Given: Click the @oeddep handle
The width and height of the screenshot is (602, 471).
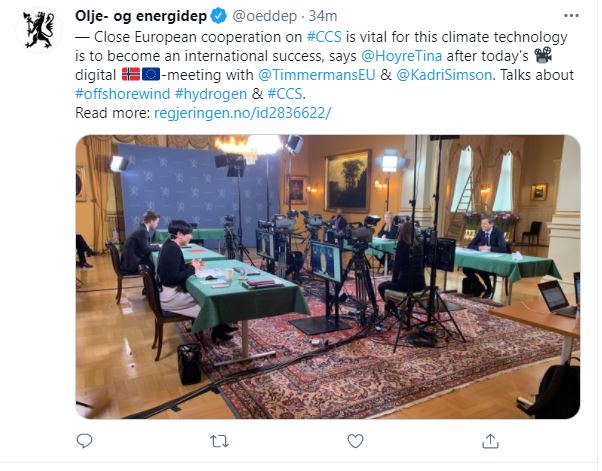Looking at the screenshot, I should (x=265, y=16).
